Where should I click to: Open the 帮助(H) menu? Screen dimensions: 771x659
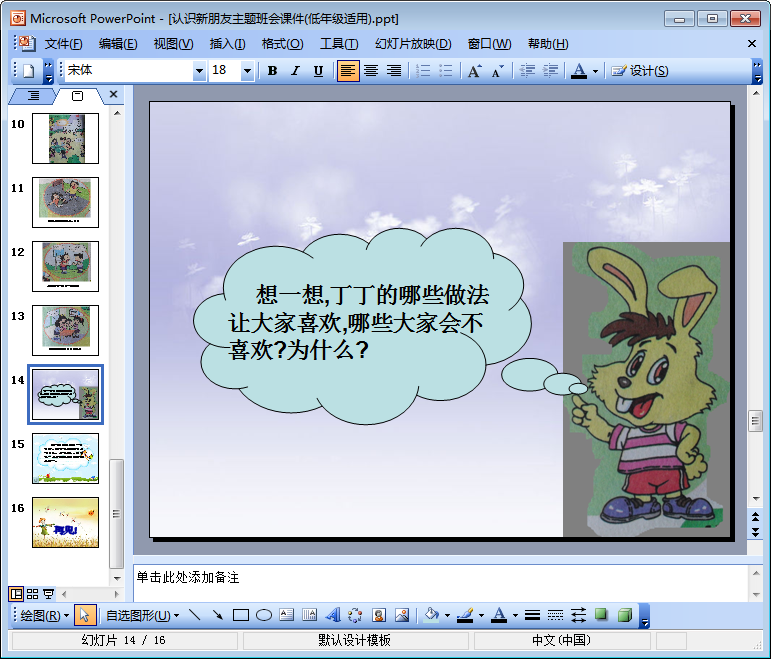[548, 44]
